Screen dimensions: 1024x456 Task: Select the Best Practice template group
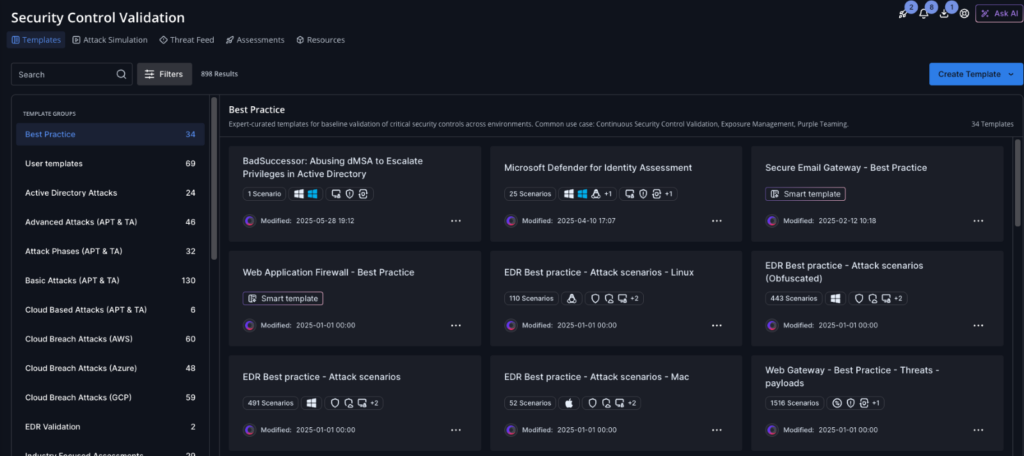110,134
